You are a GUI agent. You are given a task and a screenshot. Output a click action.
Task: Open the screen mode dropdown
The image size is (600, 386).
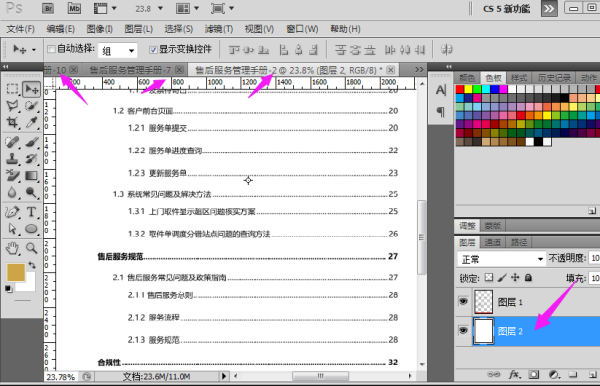pyautogui.click(x=222, y=8)
